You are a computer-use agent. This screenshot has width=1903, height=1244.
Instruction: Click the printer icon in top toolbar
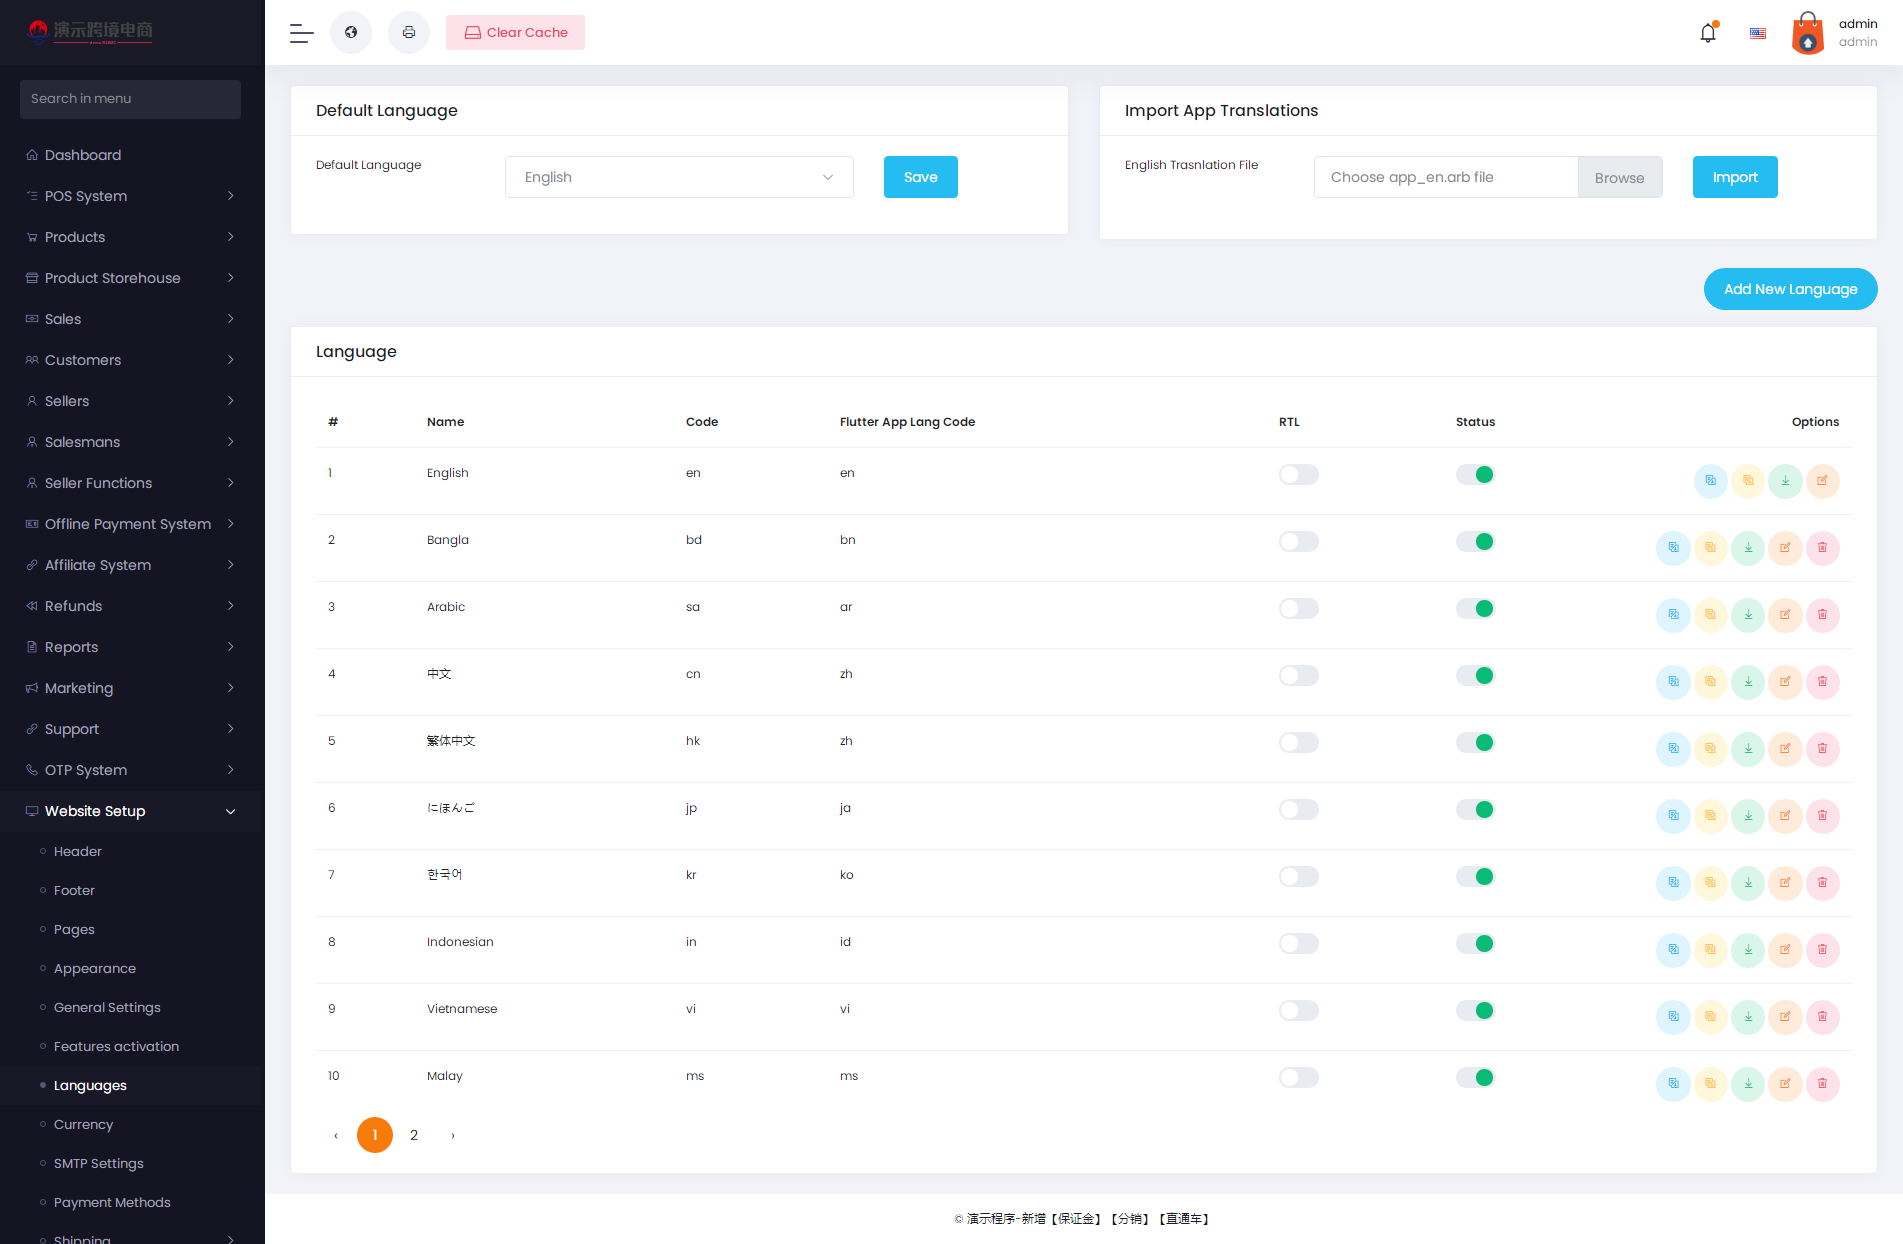click(409, 33)
